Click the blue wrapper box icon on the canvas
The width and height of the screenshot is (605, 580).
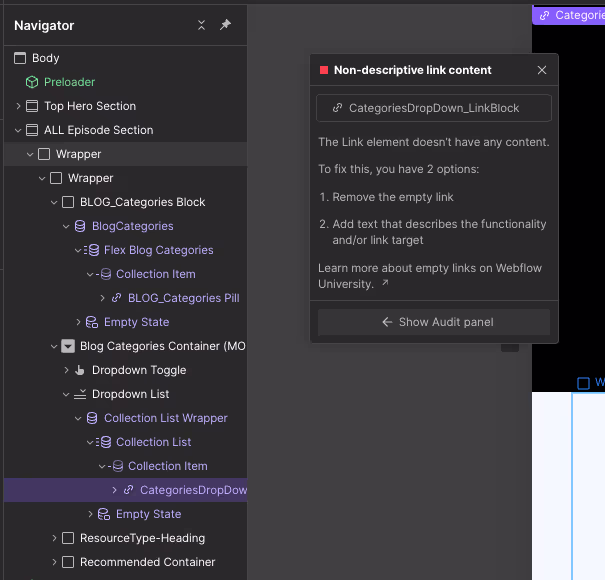(x=583, y=383)
